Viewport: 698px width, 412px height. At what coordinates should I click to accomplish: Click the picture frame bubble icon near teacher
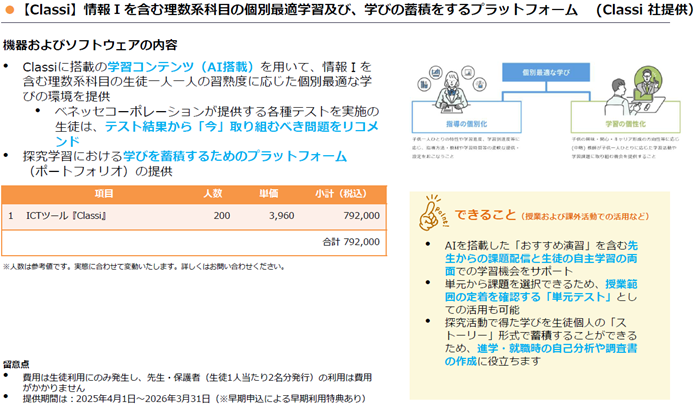(x=468, y=72)
